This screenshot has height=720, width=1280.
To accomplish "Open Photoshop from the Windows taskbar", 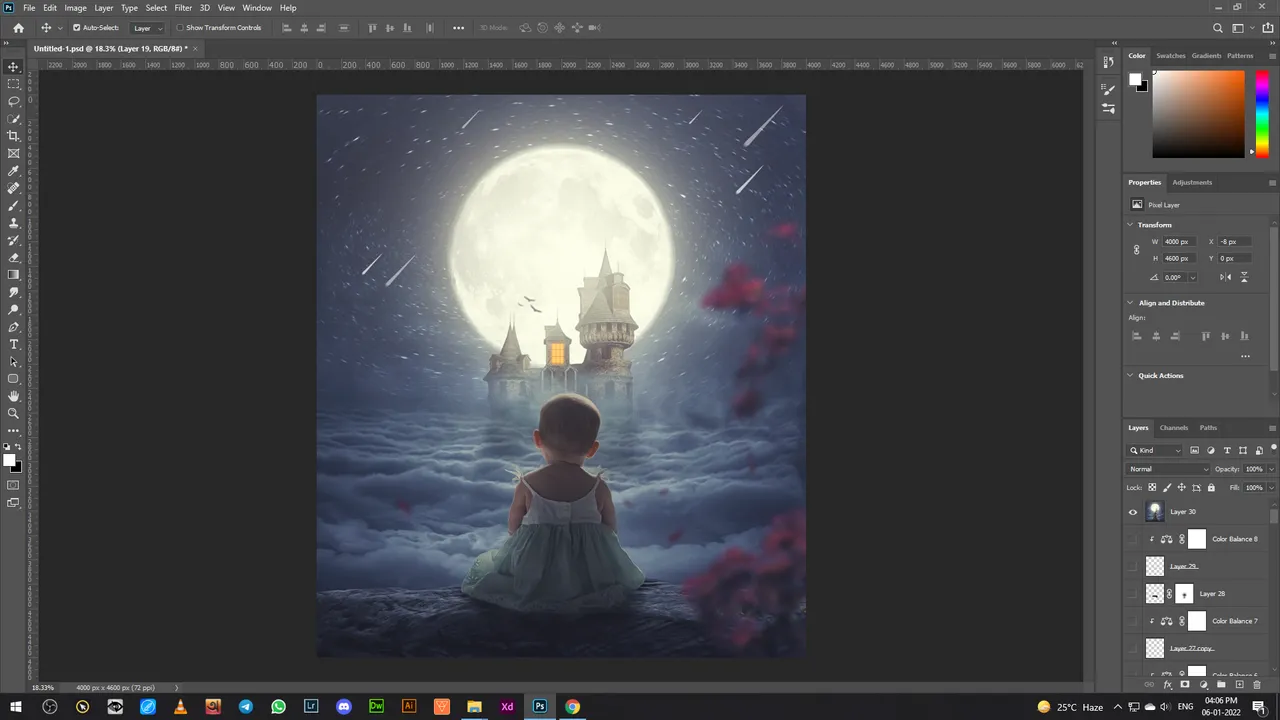I will pos(540,706).
